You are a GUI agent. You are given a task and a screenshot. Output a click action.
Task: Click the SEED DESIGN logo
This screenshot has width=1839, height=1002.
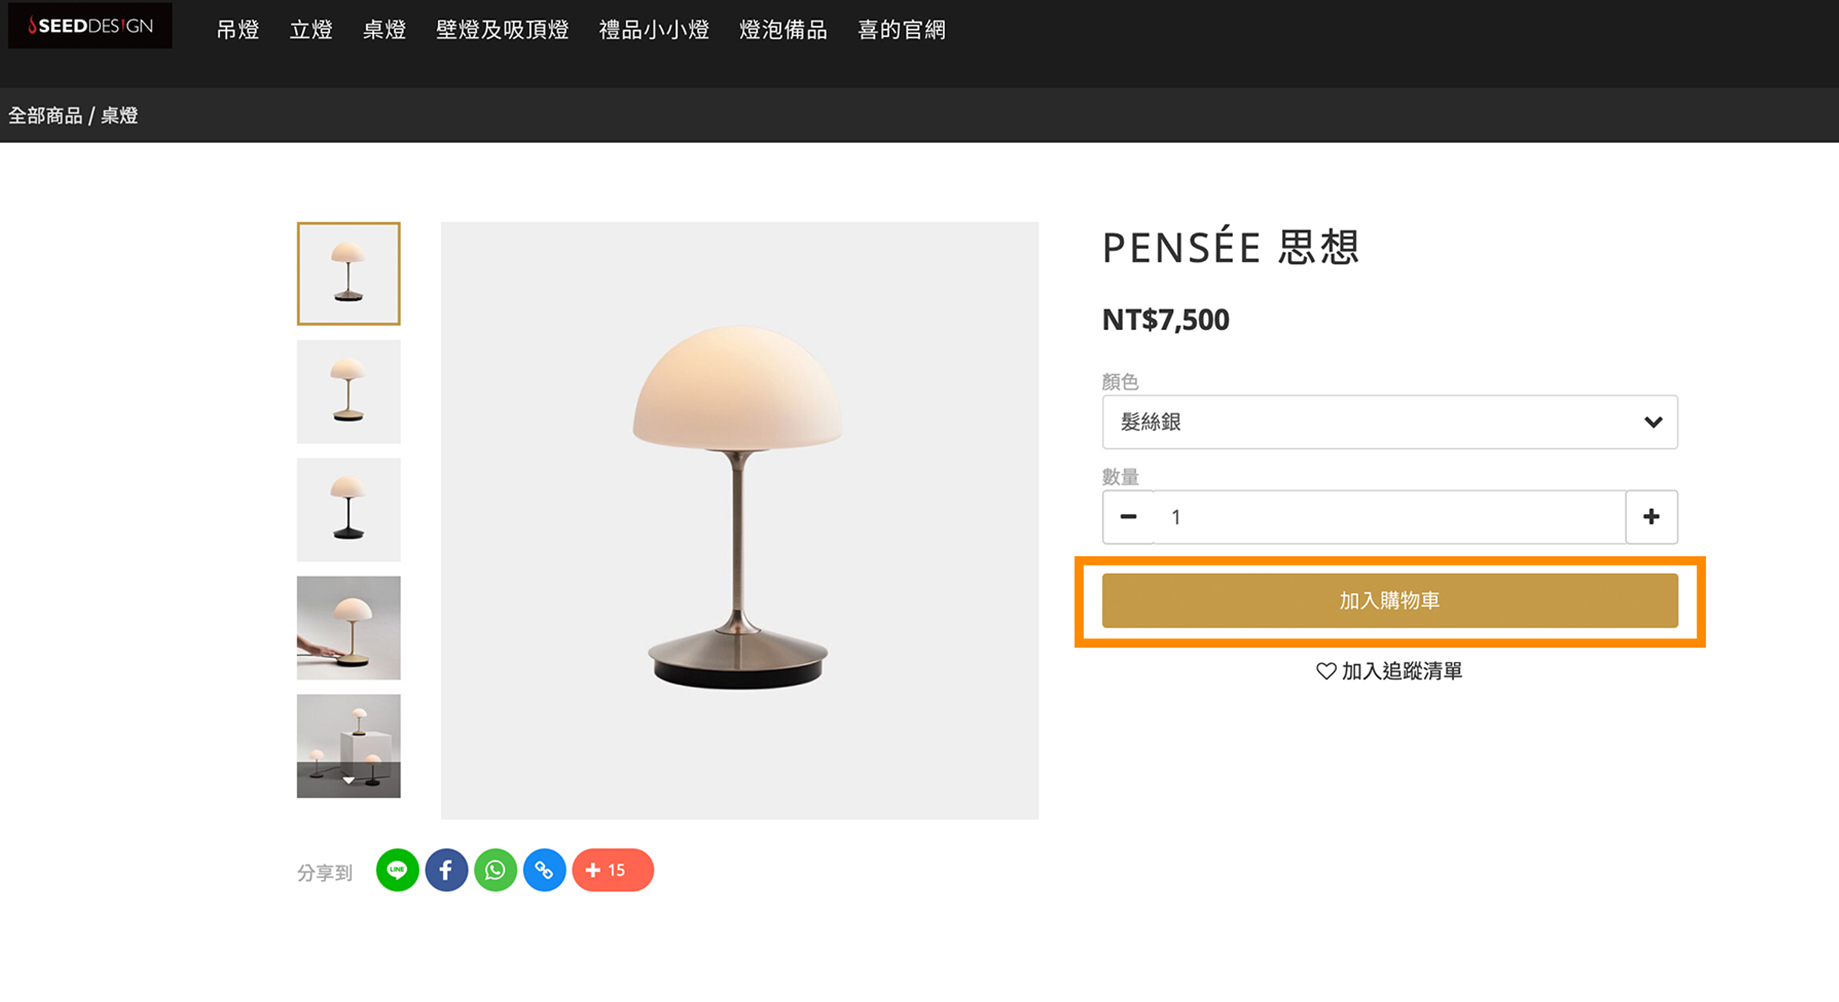[90, 26]
